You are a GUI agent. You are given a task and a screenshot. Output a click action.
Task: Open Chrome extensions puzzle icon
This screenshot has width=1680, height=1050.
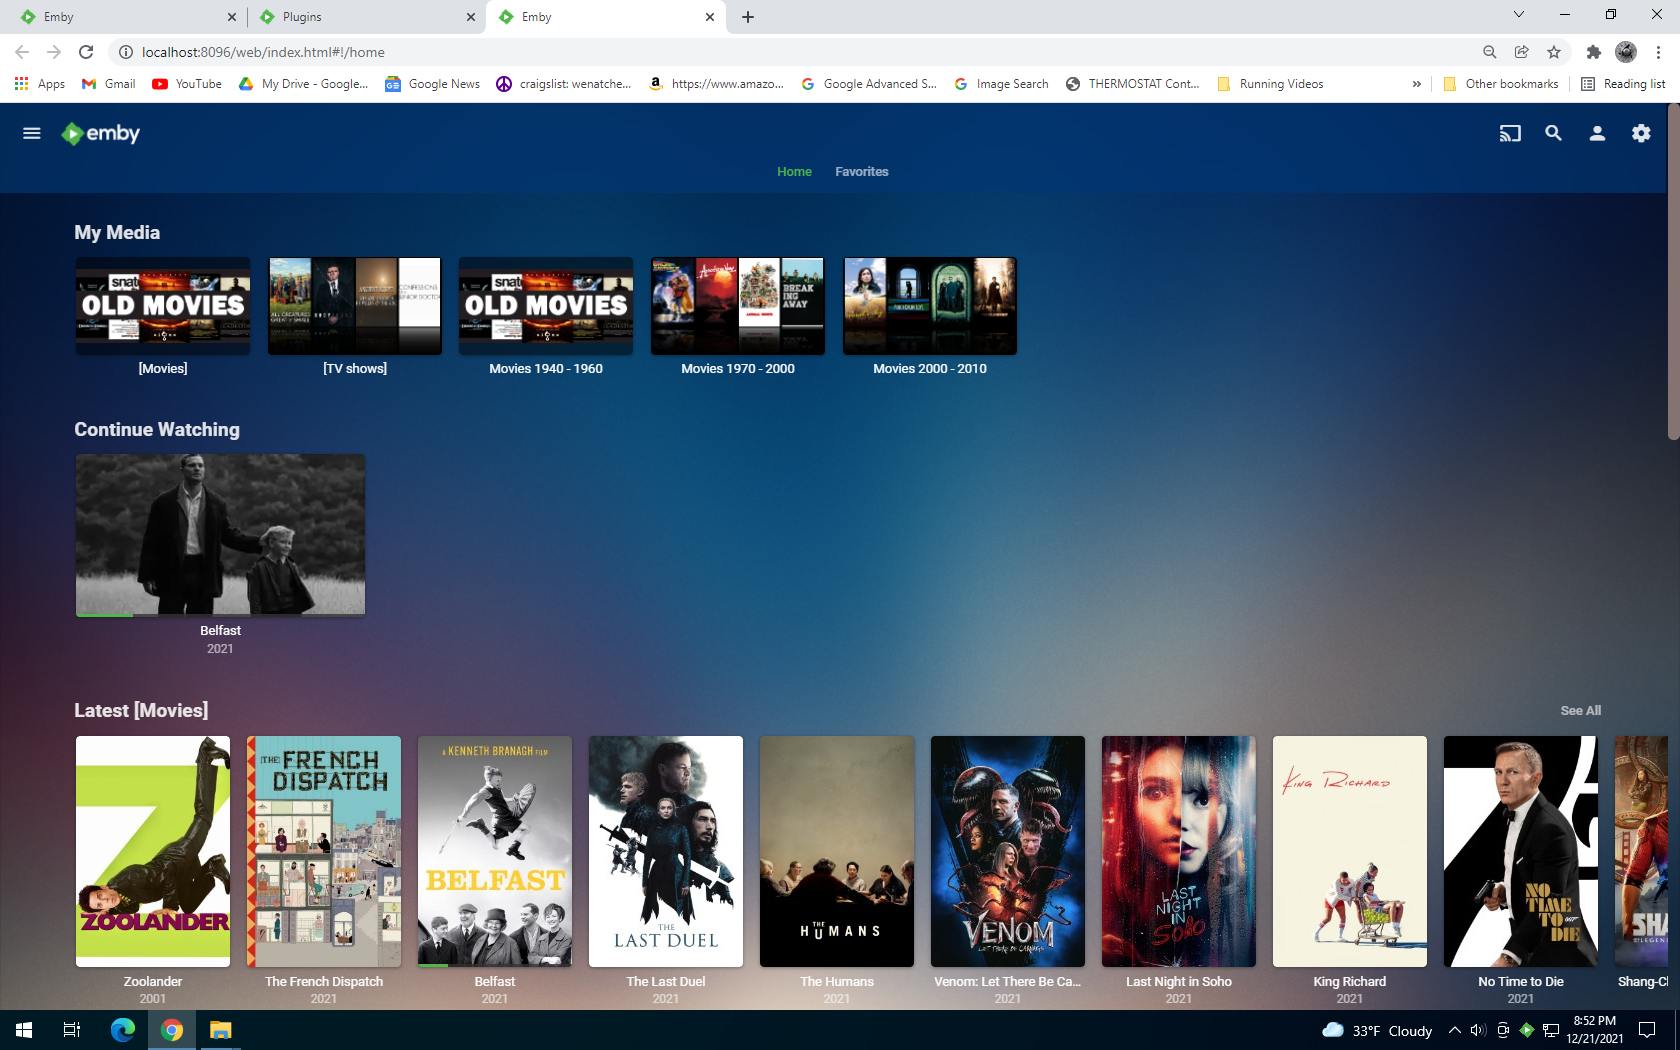point(1594,52)
